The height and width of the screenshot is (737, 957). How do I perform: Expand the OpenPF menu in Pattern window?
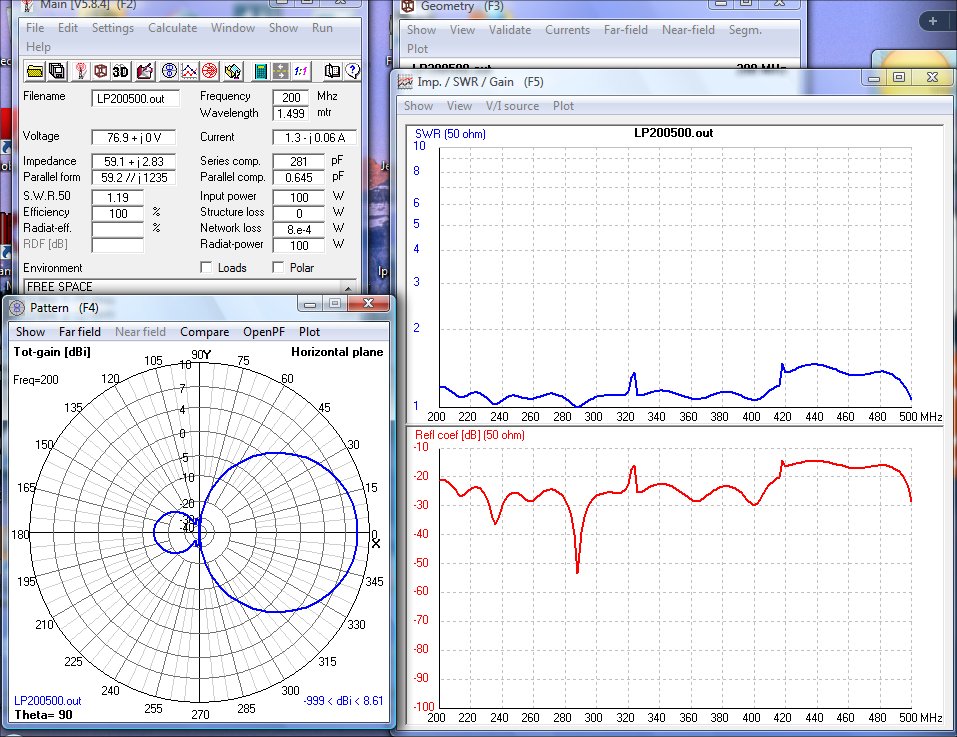pos(265,332)
